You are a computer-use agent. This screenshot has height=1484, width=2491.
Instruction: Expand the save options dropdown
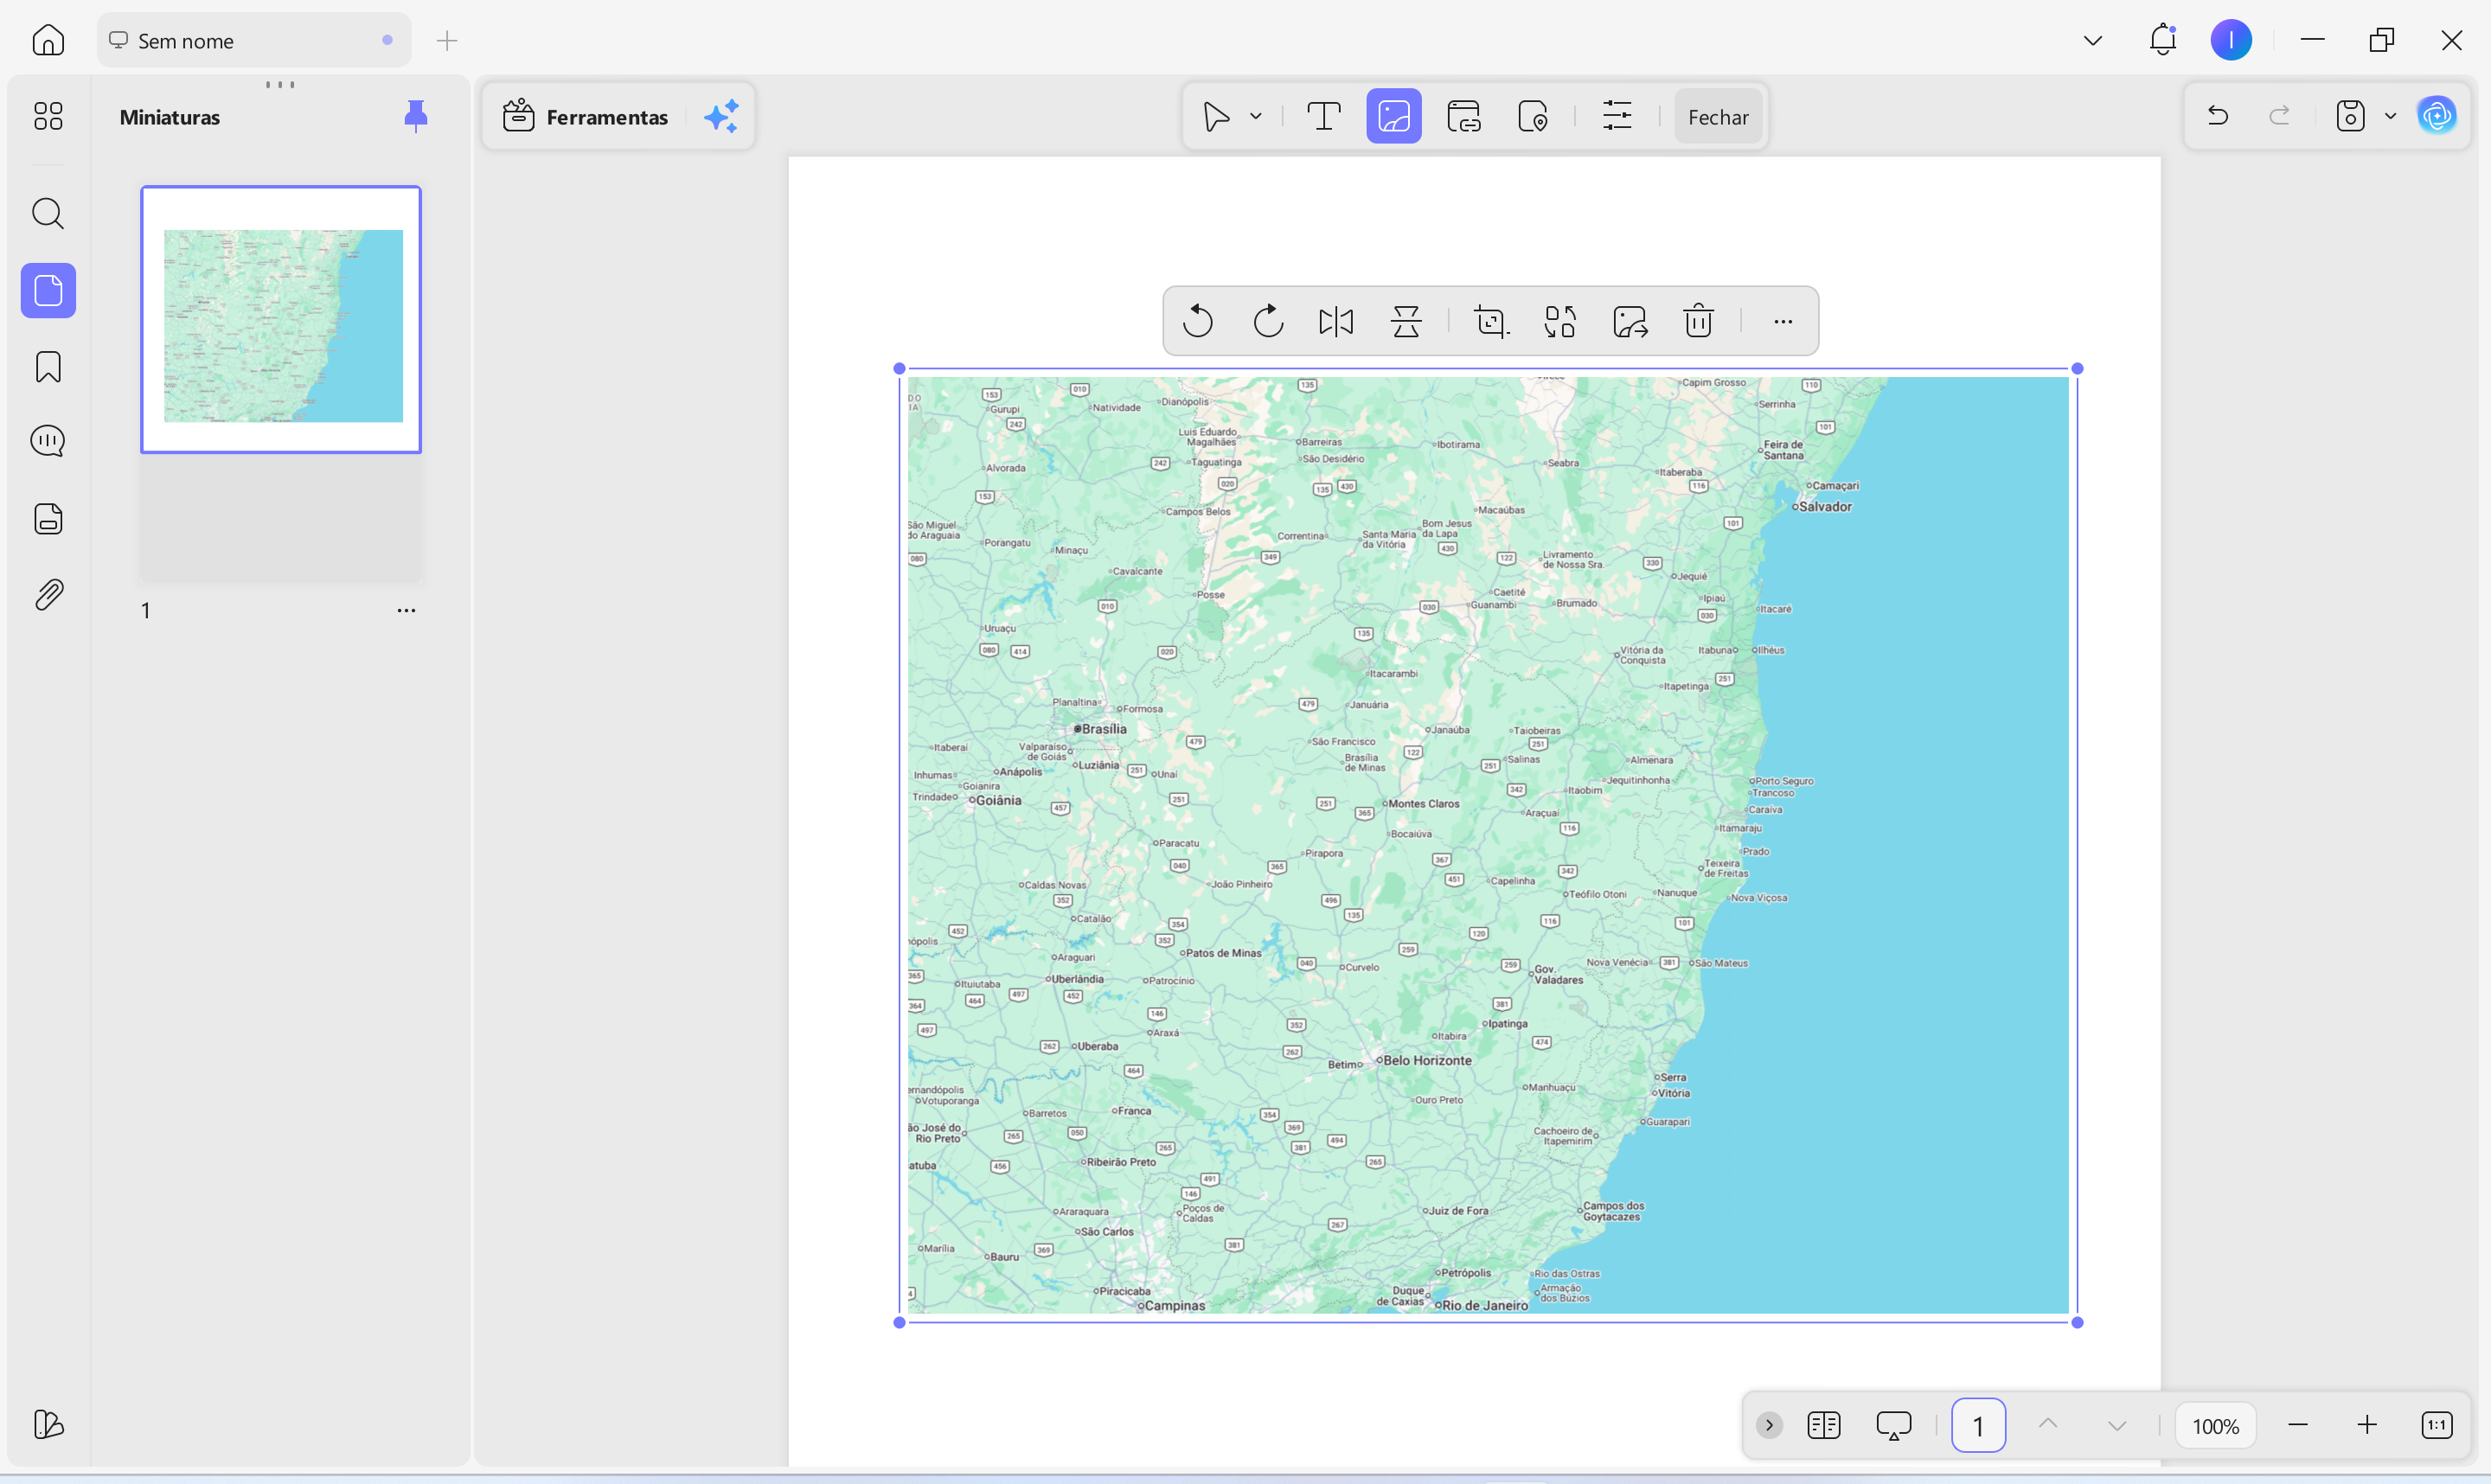(x=2391, y=116)
